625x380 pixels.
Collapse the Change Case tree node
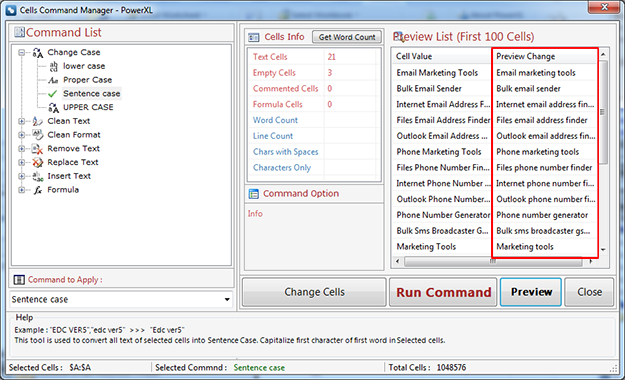coord(22,53)
